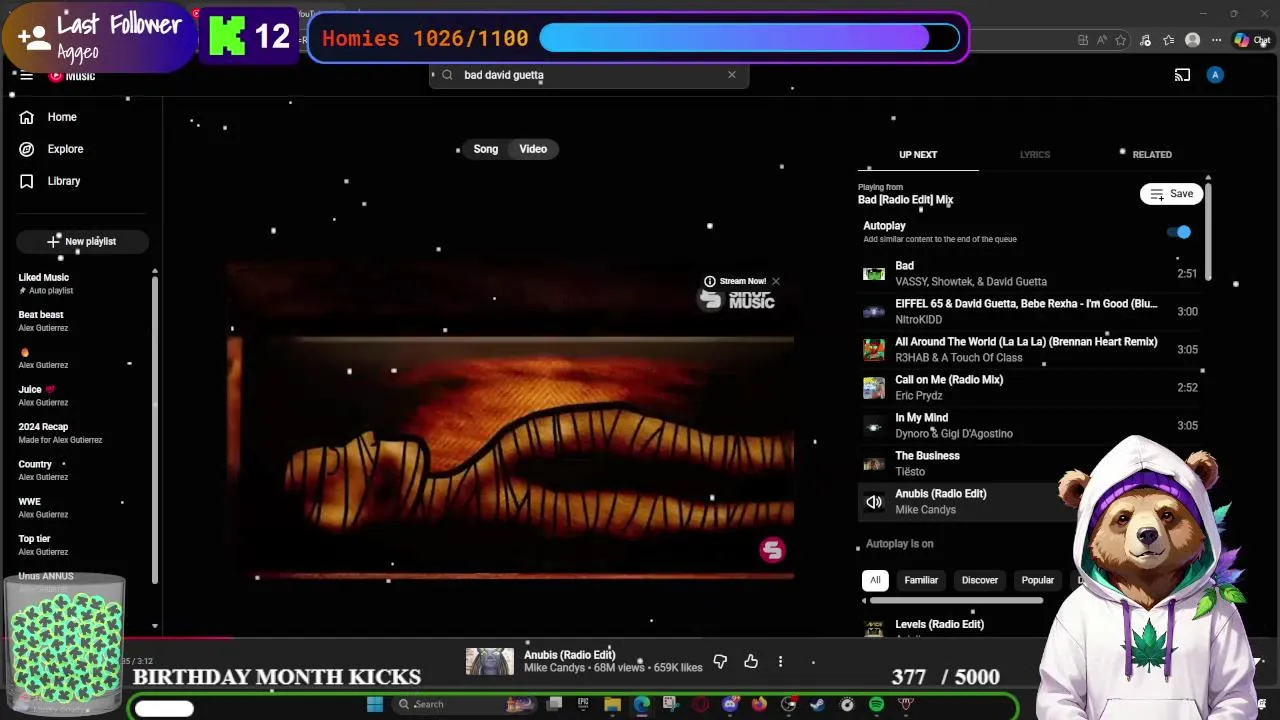The image size is (1280, 720).
Task: Click the search box with 'bad david guetta'
Action: click(x=590, y=75)
